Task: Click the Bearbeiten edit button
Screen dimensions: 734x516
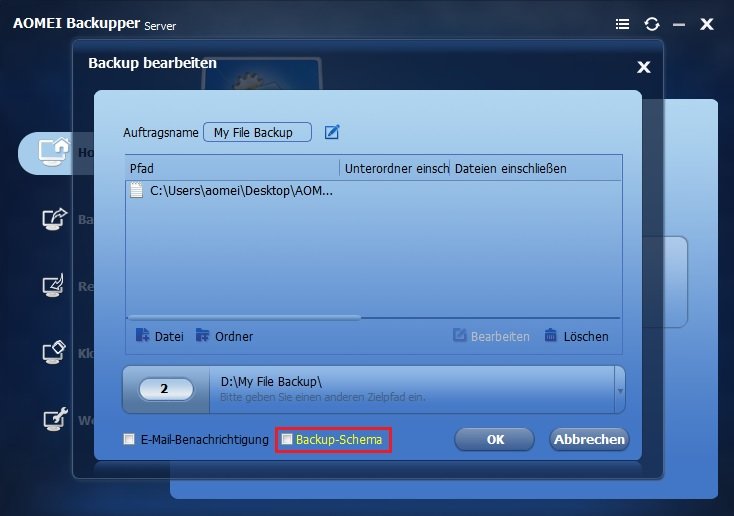Action: click(x=492, y=336)
